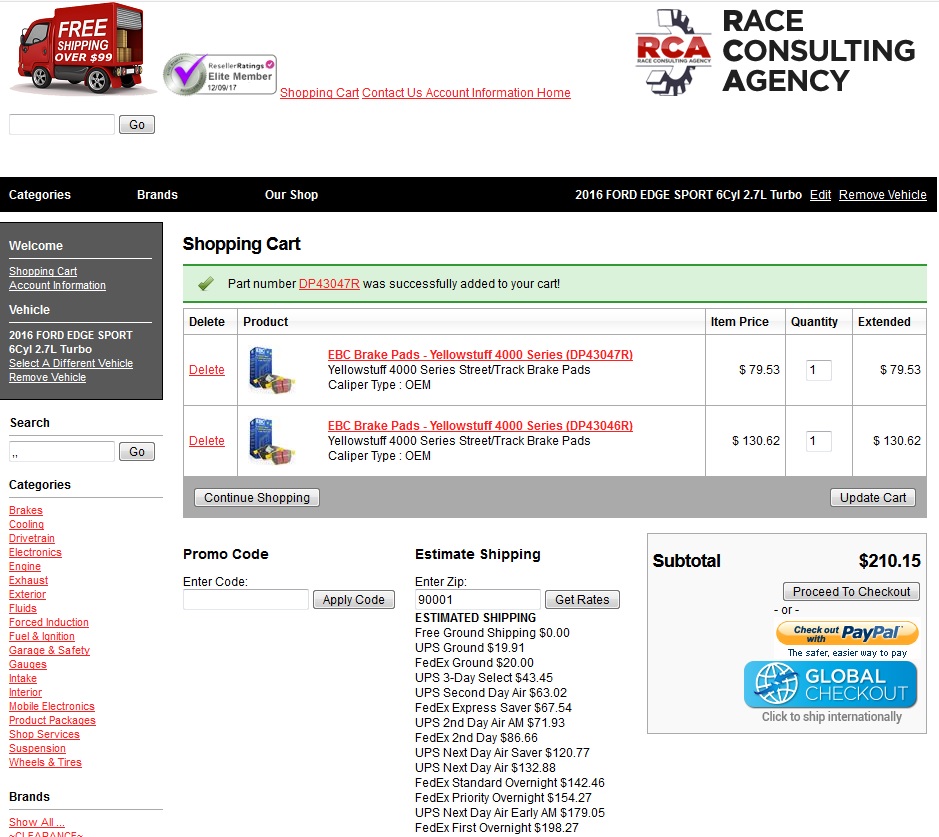The image size is (939, 837).
Task: Open the Categories menu in black bar
Action: [40, 195]
